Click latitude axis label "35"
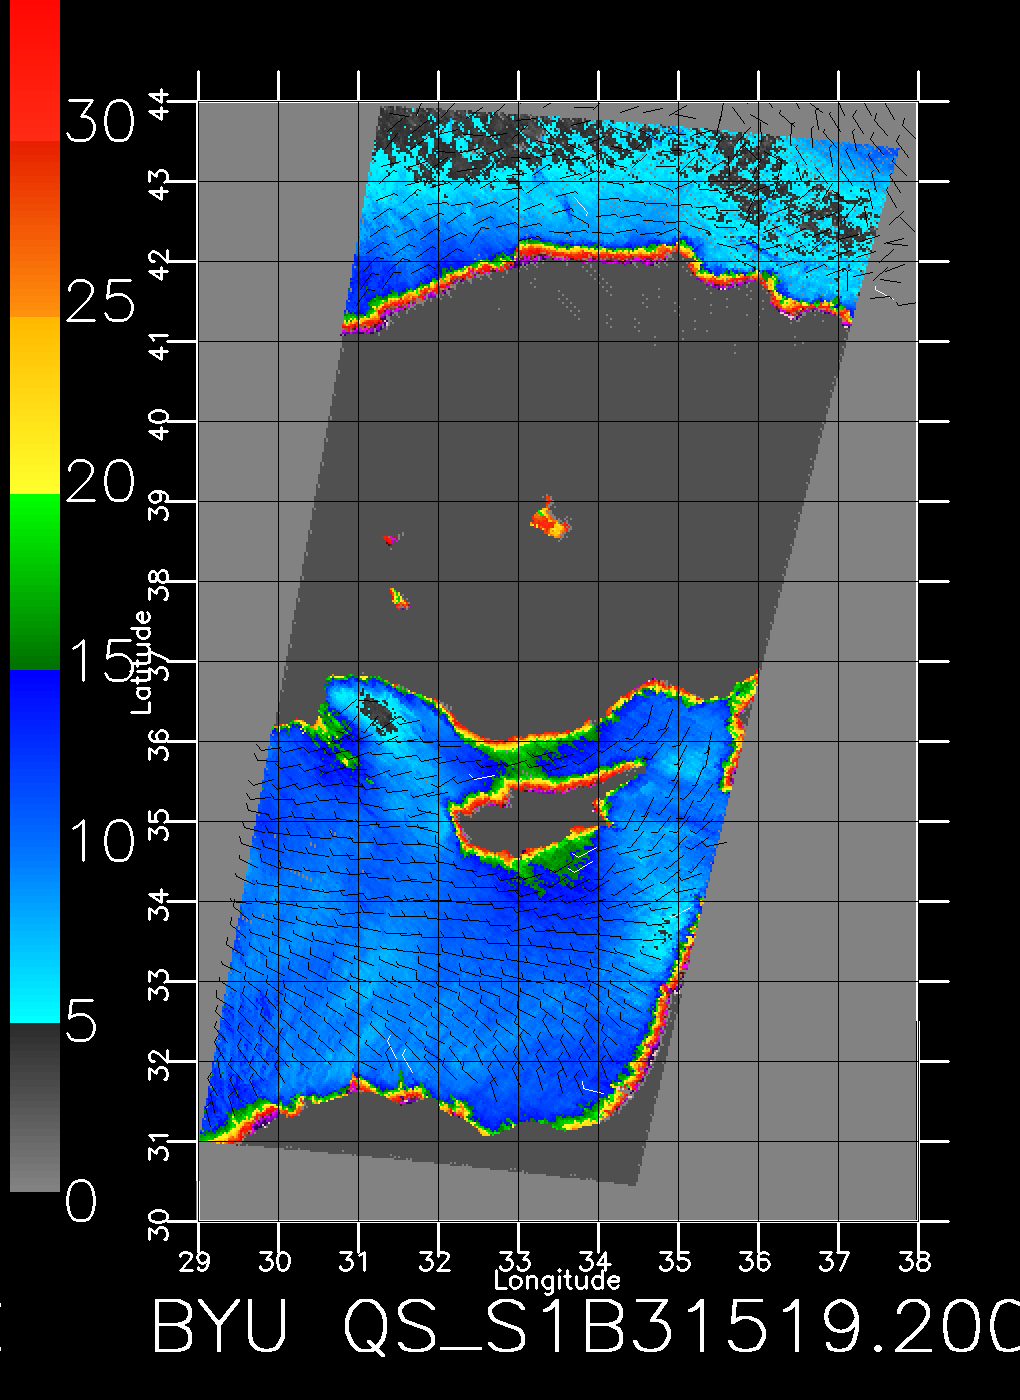Image resolution: width=1020 pixels, height=1400 pixels. coord(160,823)
